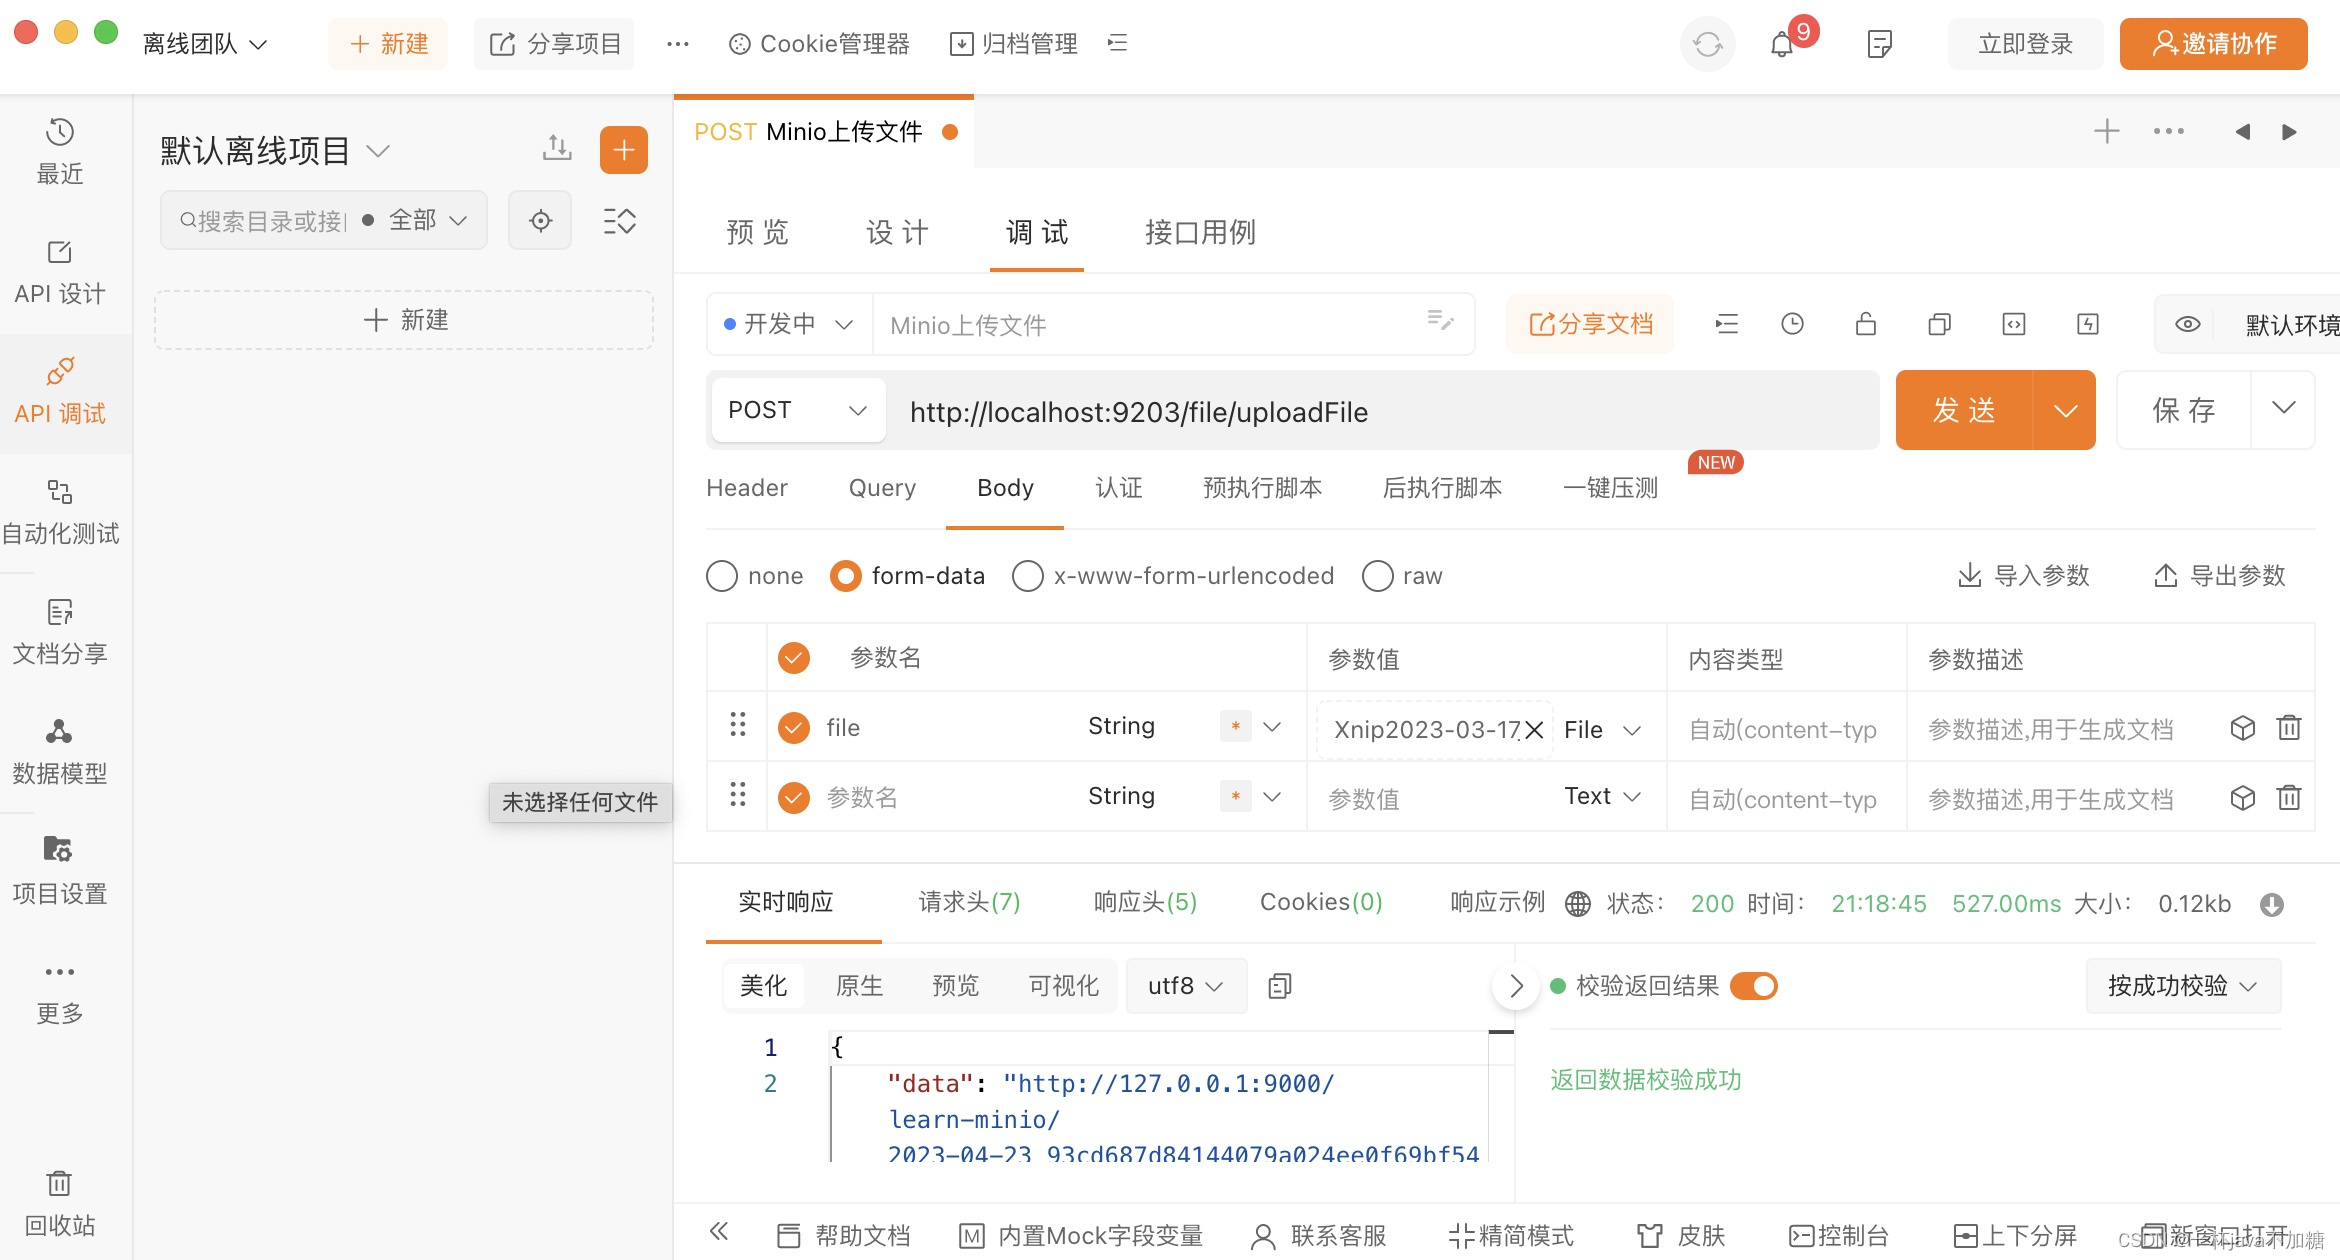Remove selected file Xnip2023-03-17 with X
2340x1260 pixels.
[x=1535, y=730]
